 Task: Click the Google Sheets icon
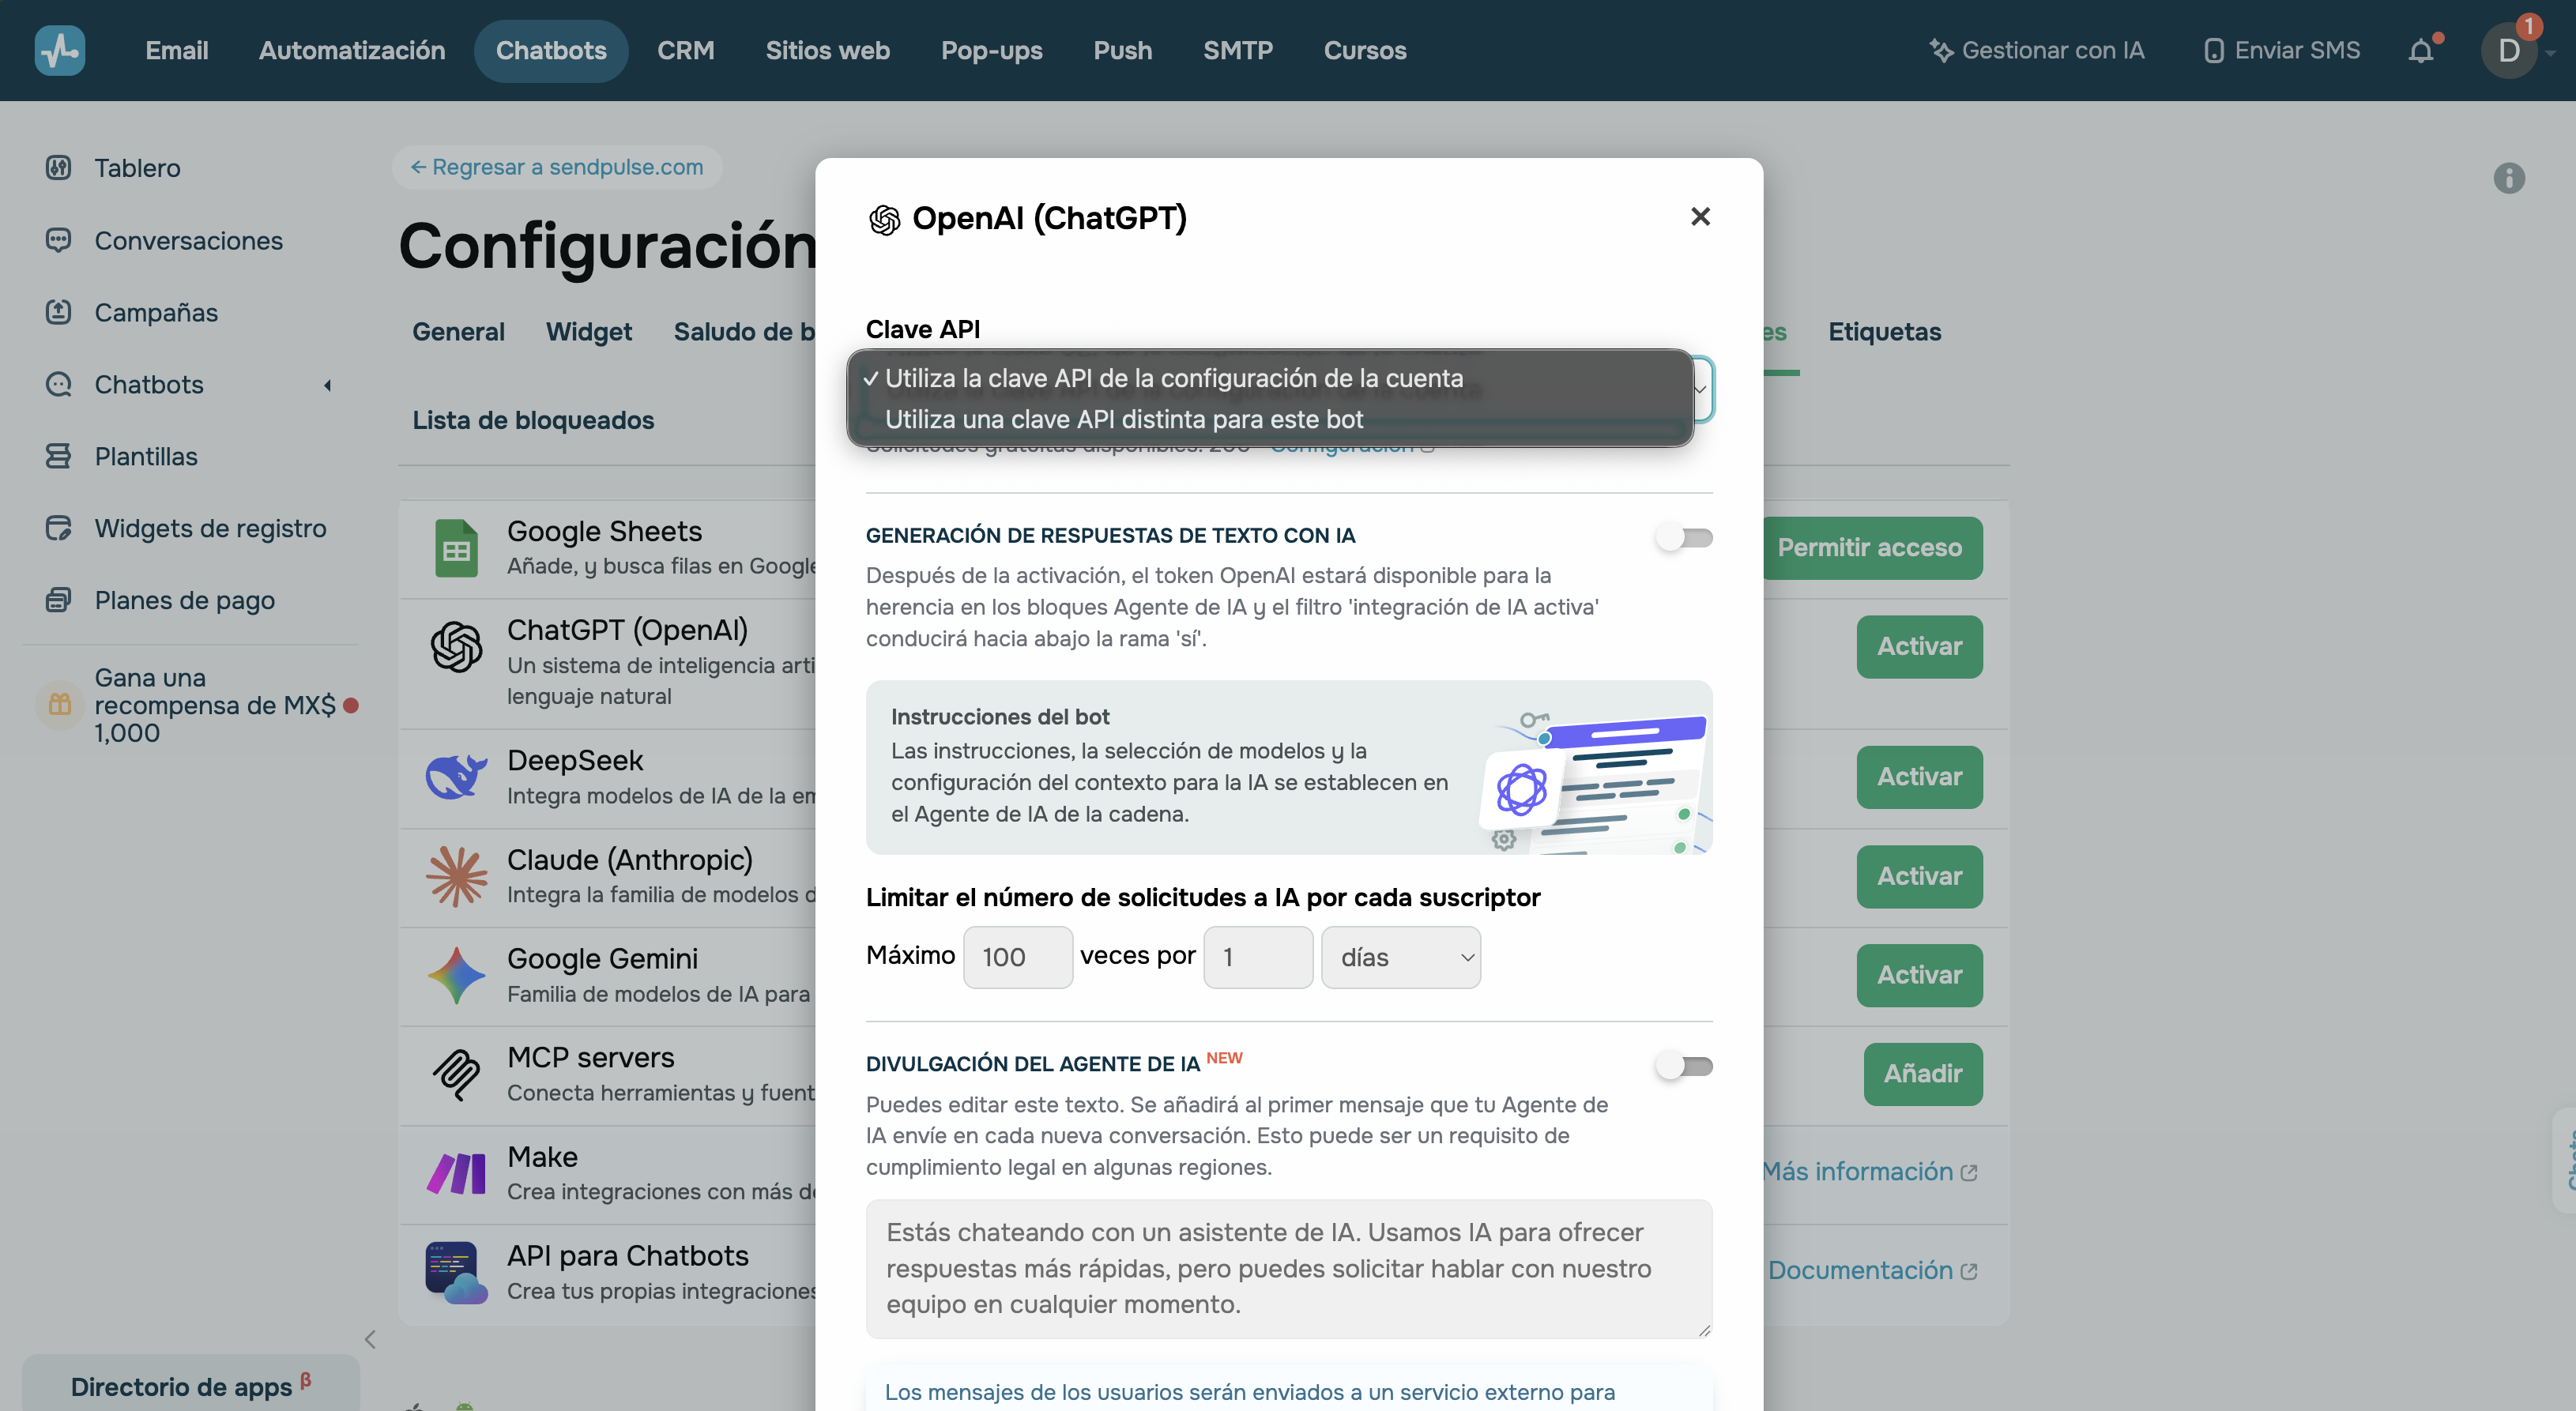pos(456,548)
